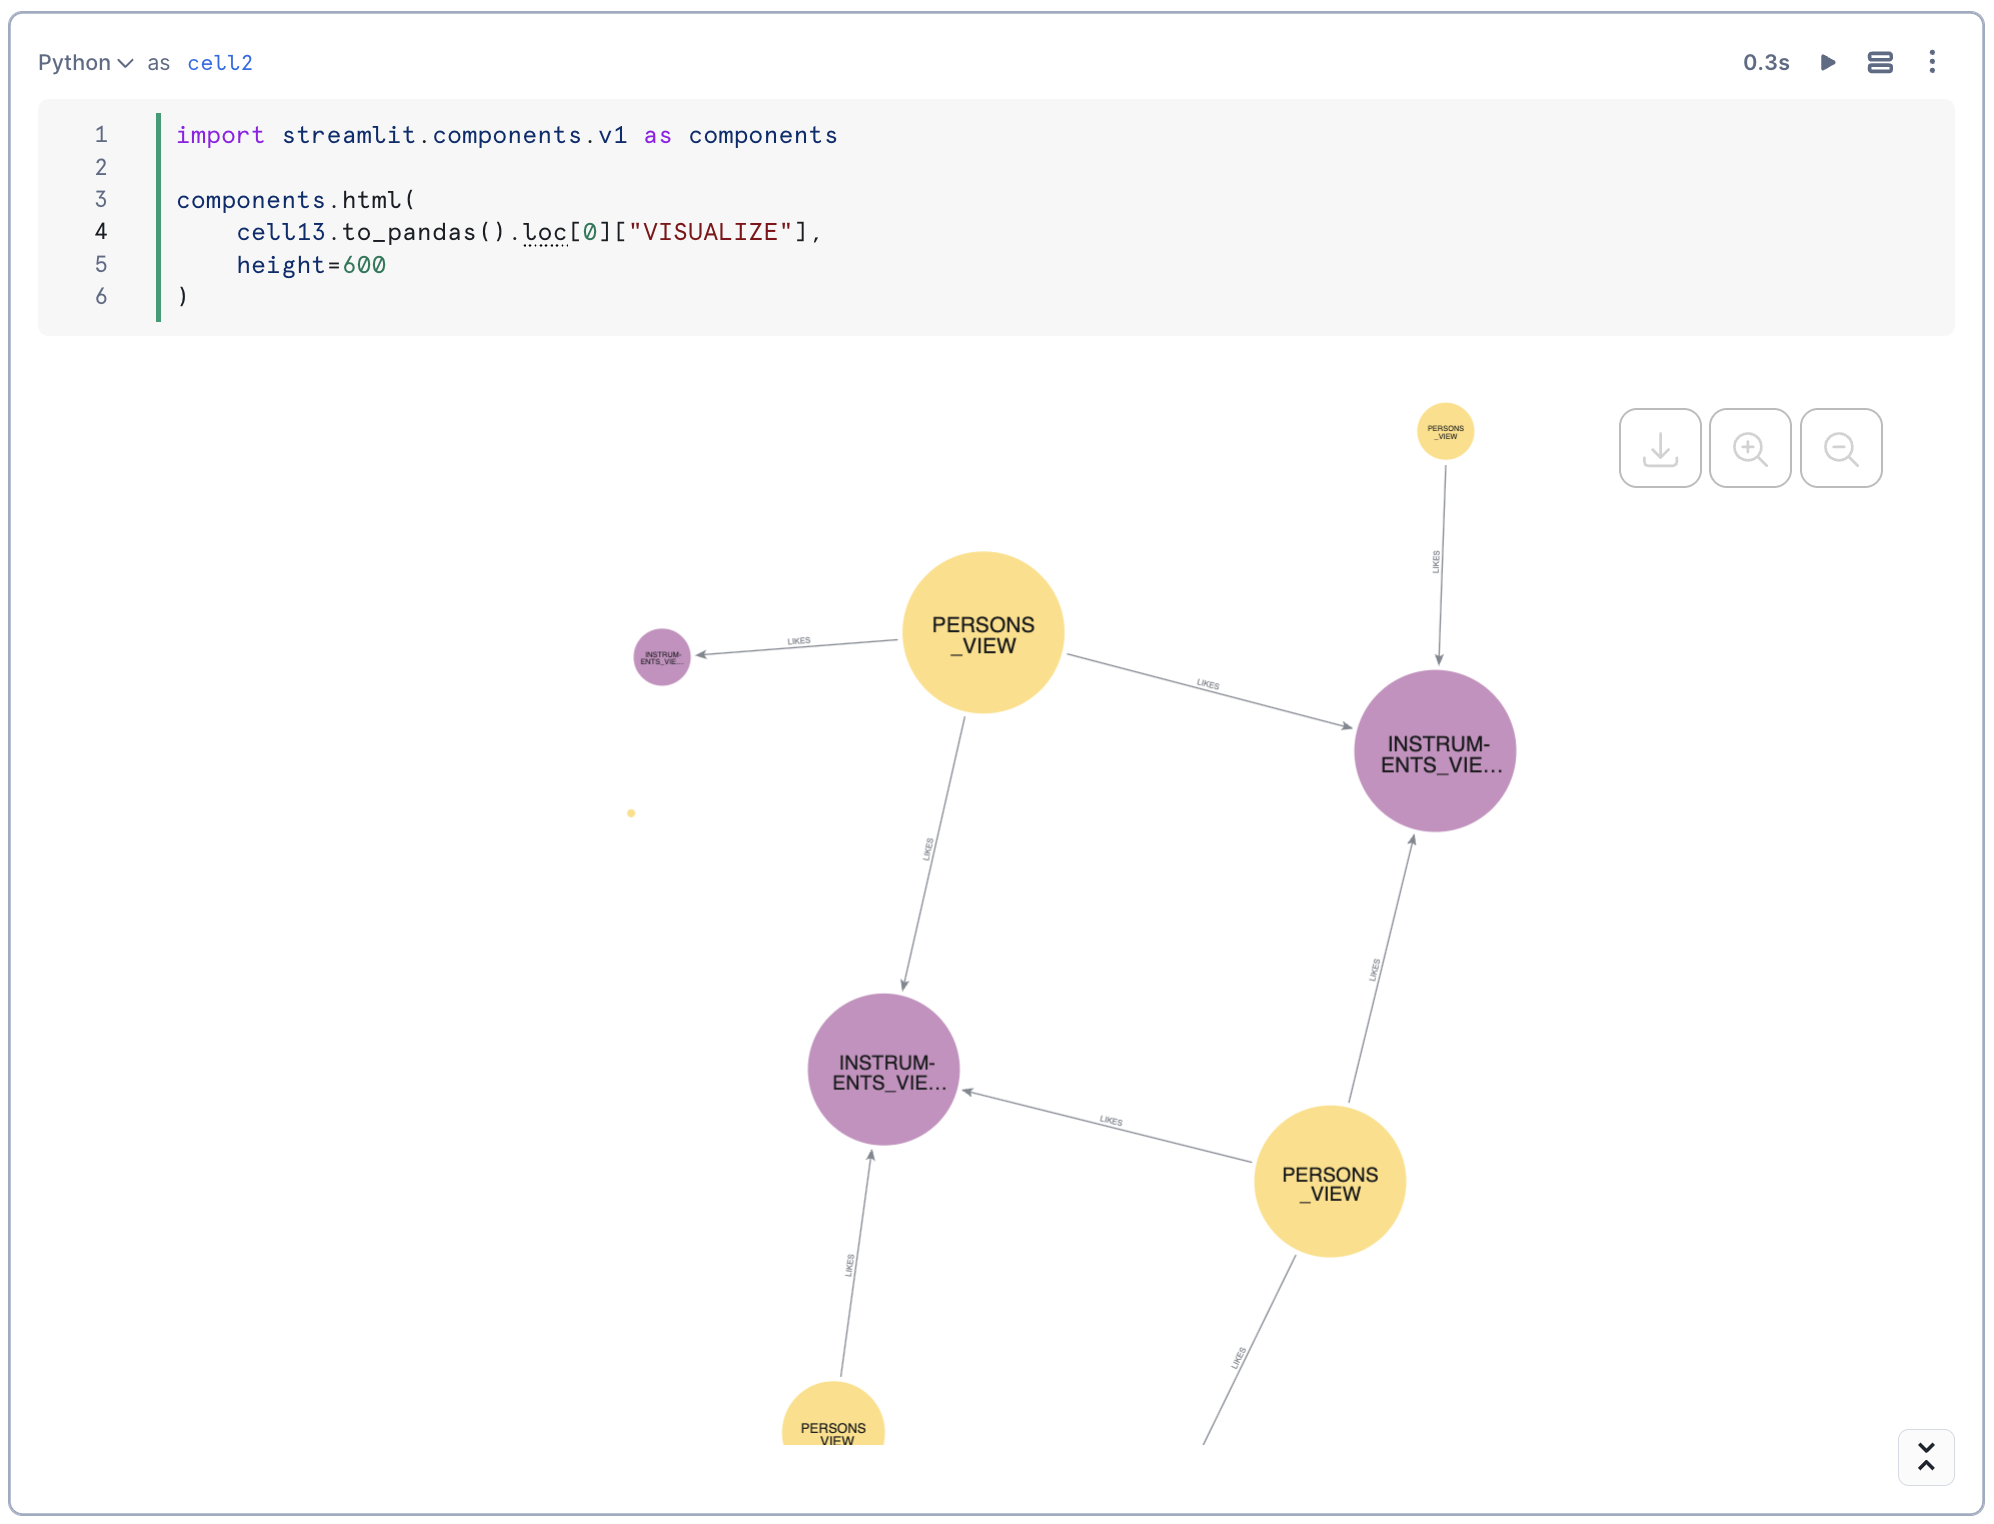Click line number 4 in the gutter
Image resolution: width=1994 pixels, height=1524 pixels.
point(101,232)
